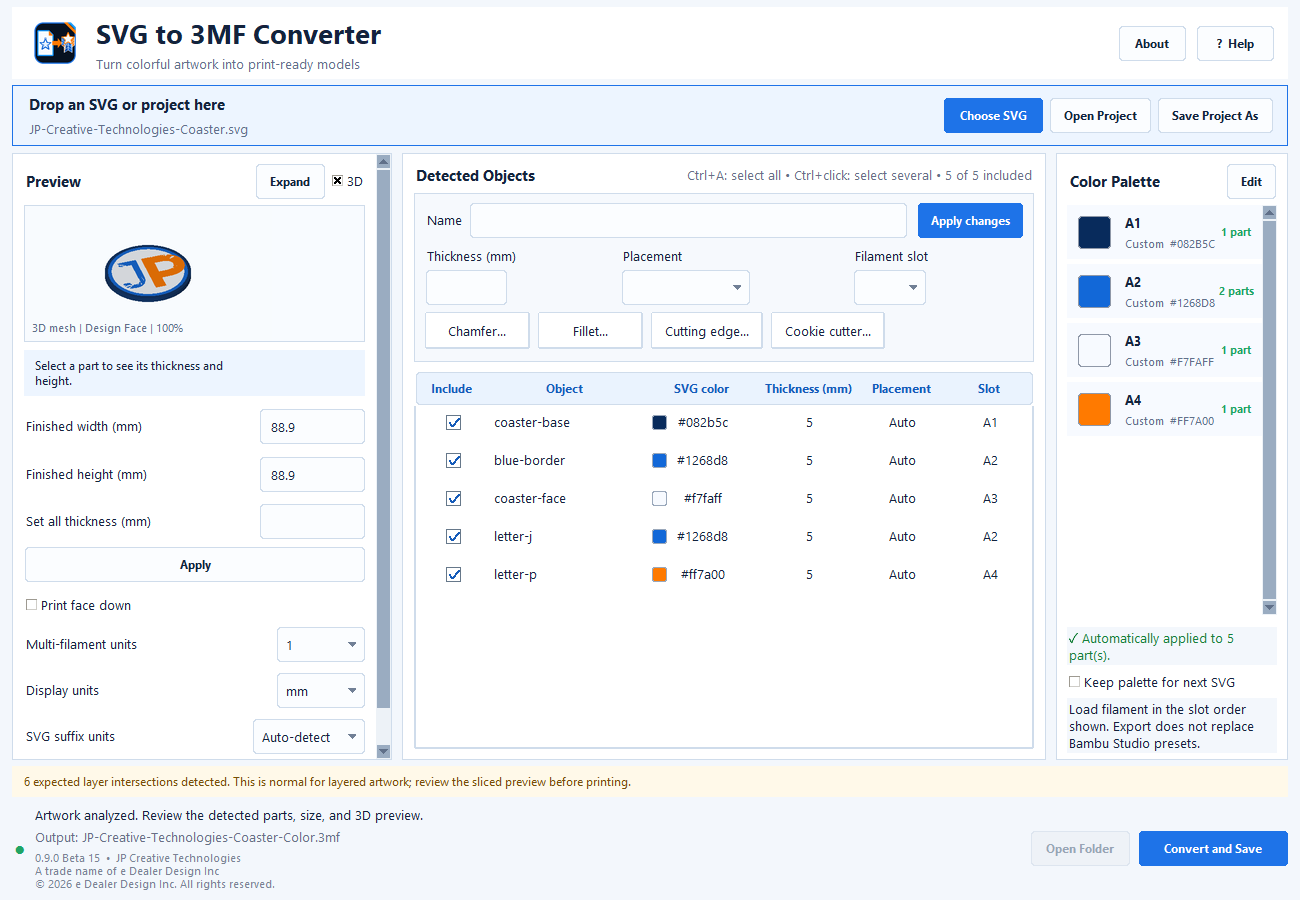
Task: Click Choose SVG
Action: (993, 116)
